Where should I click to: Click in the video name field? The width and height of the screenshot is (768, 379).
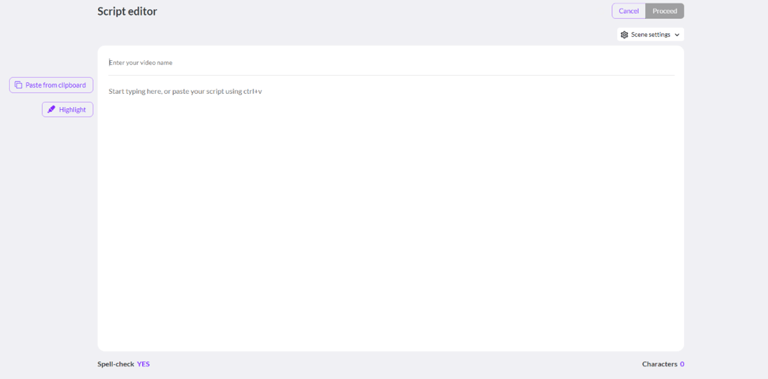[x=391, y=63]
